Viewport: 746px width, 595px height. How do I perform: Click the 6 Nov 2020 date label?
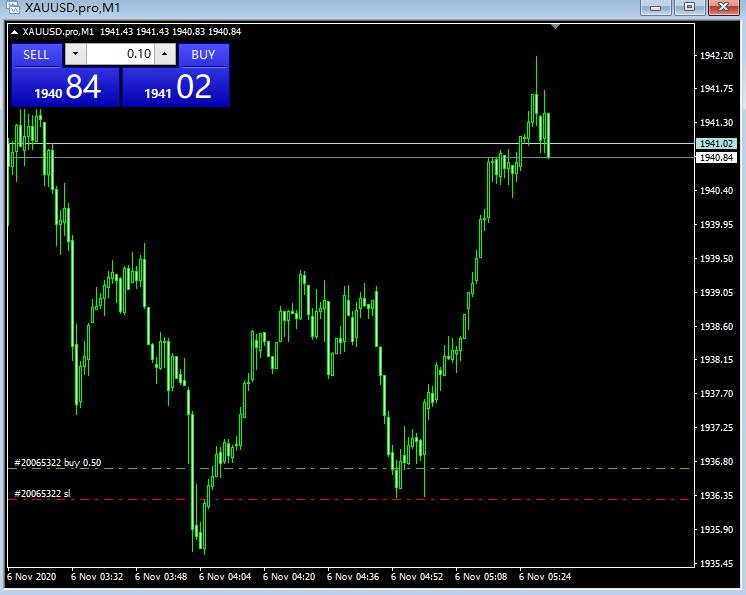(x=31, y=576)
